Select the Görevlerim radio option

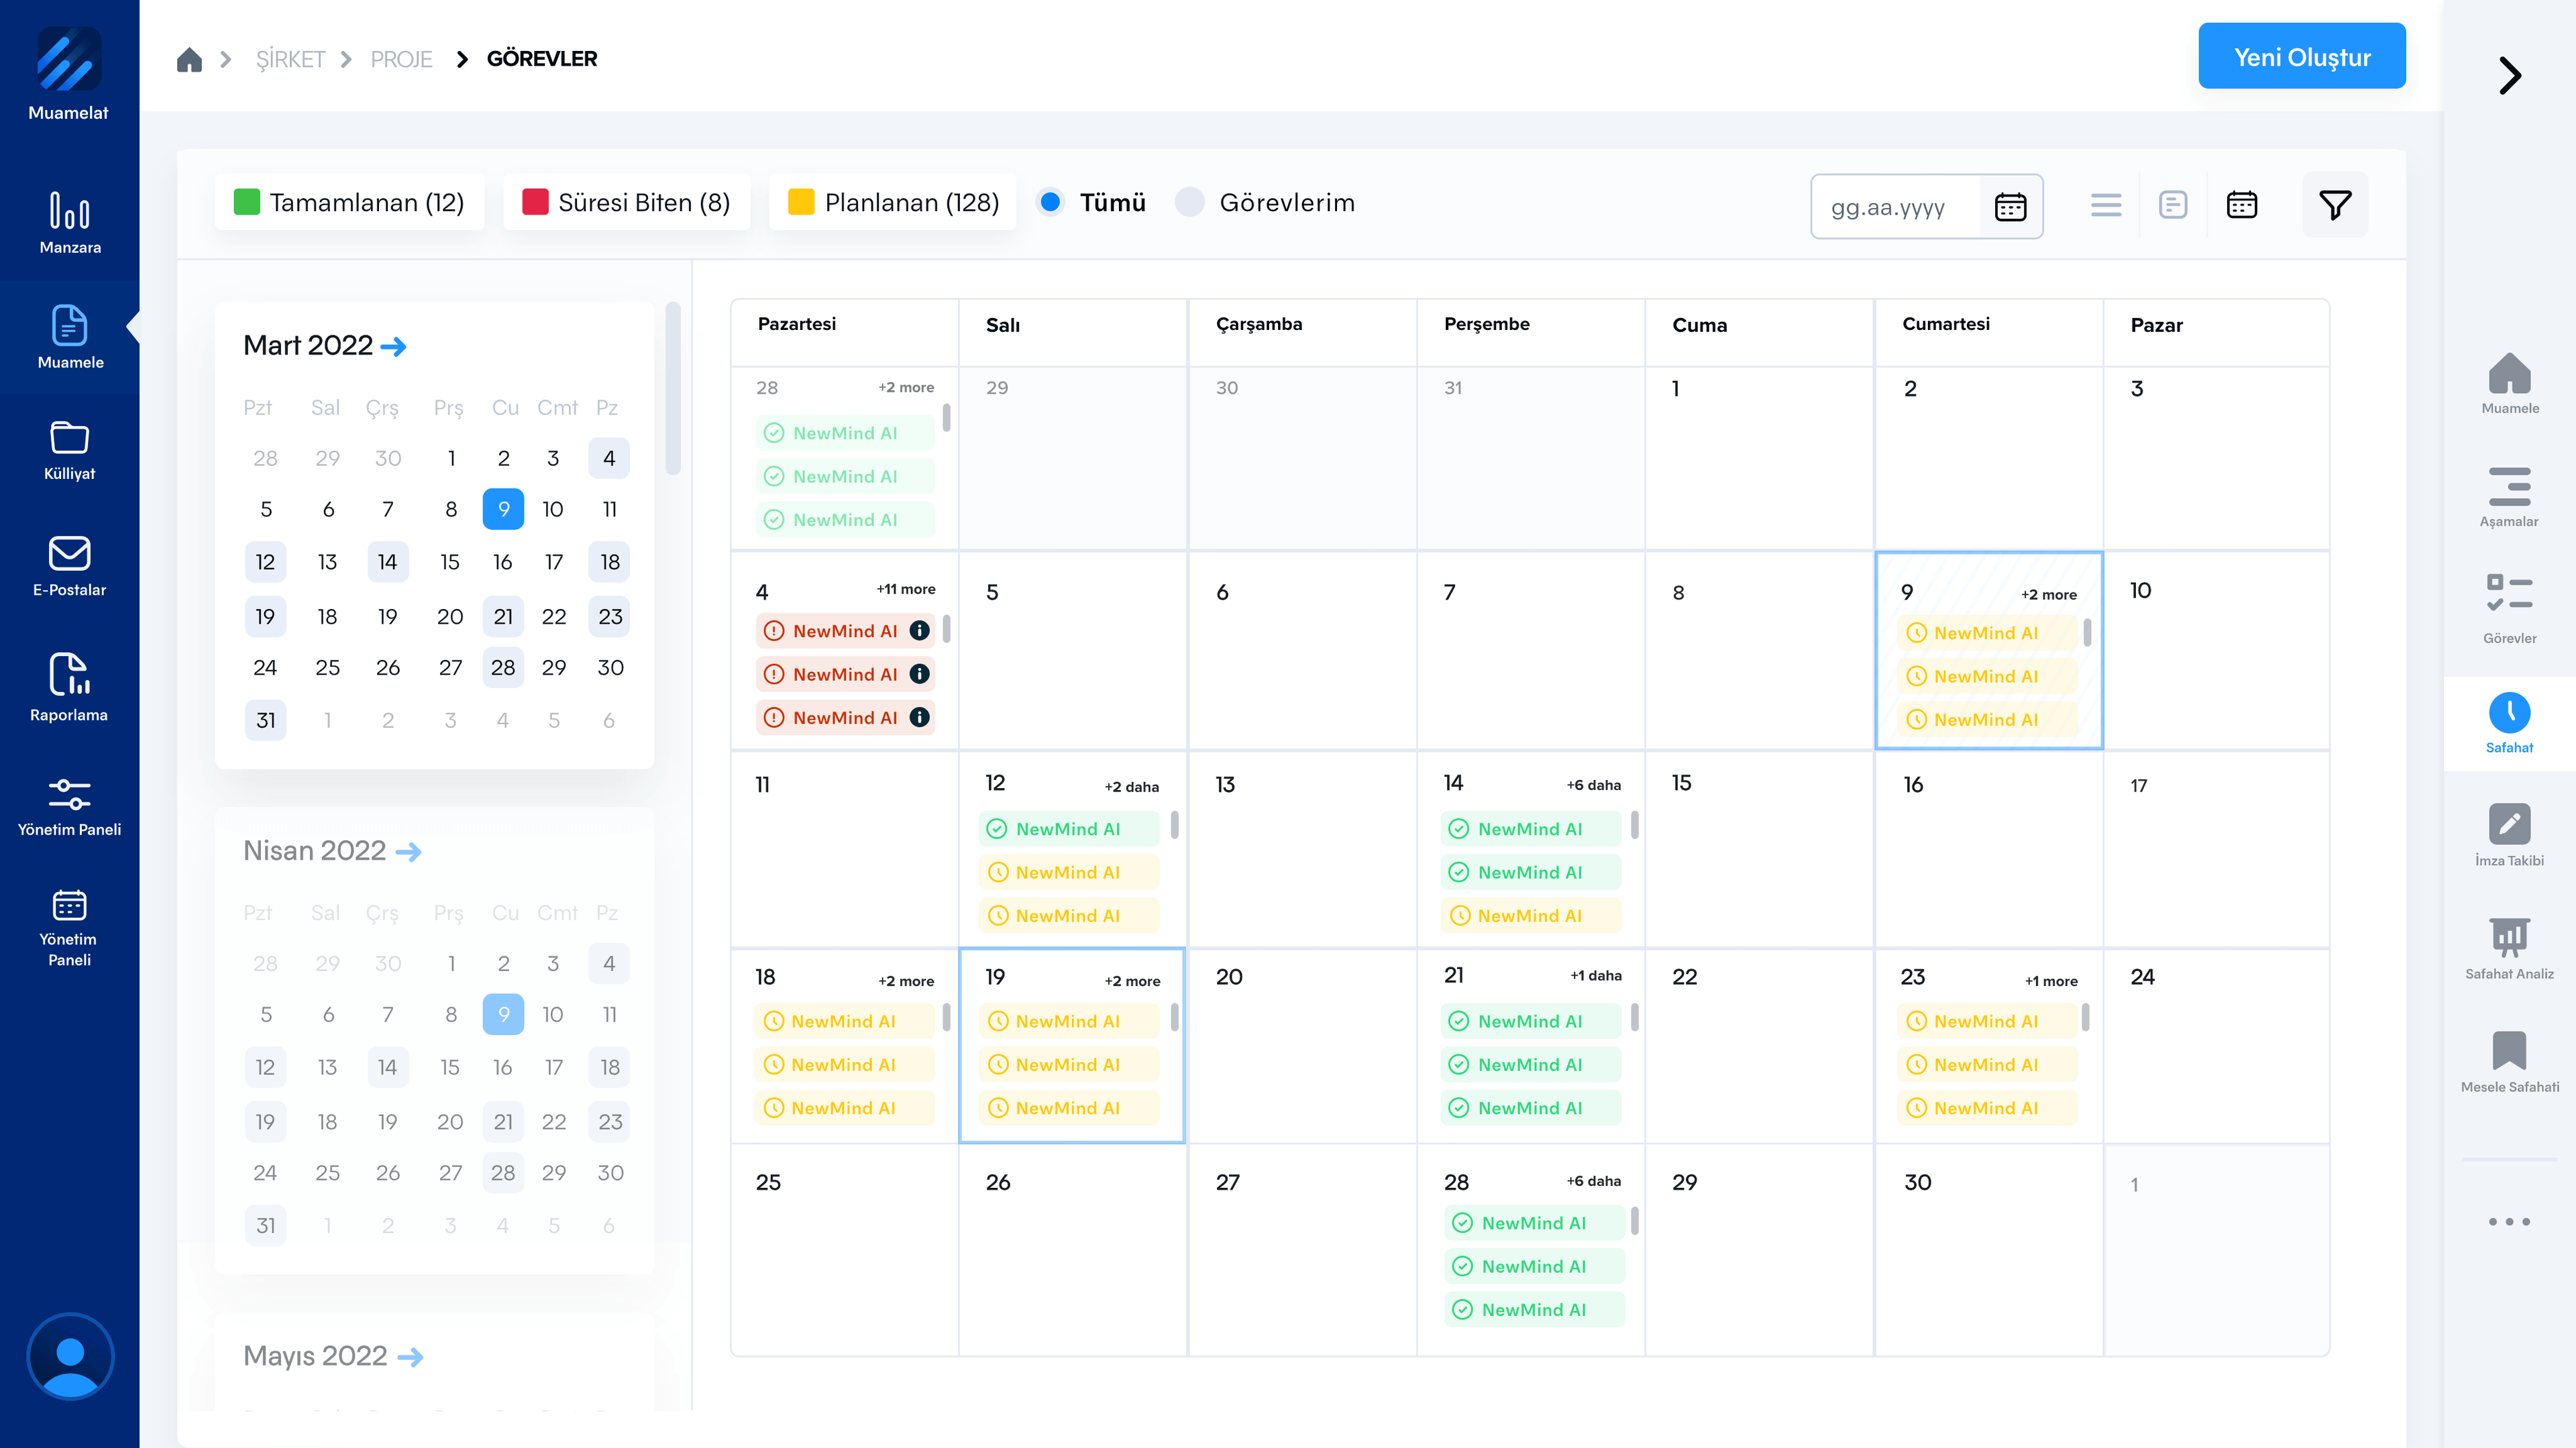tap(1189, 203)
